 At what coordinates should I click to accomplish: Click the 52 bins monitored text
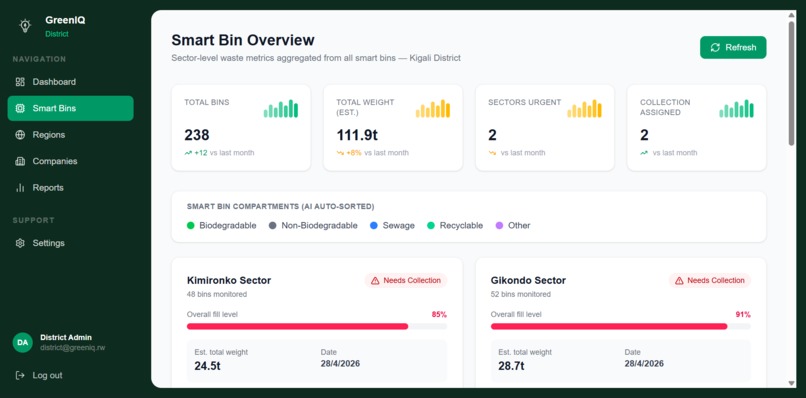pos(521,295)
